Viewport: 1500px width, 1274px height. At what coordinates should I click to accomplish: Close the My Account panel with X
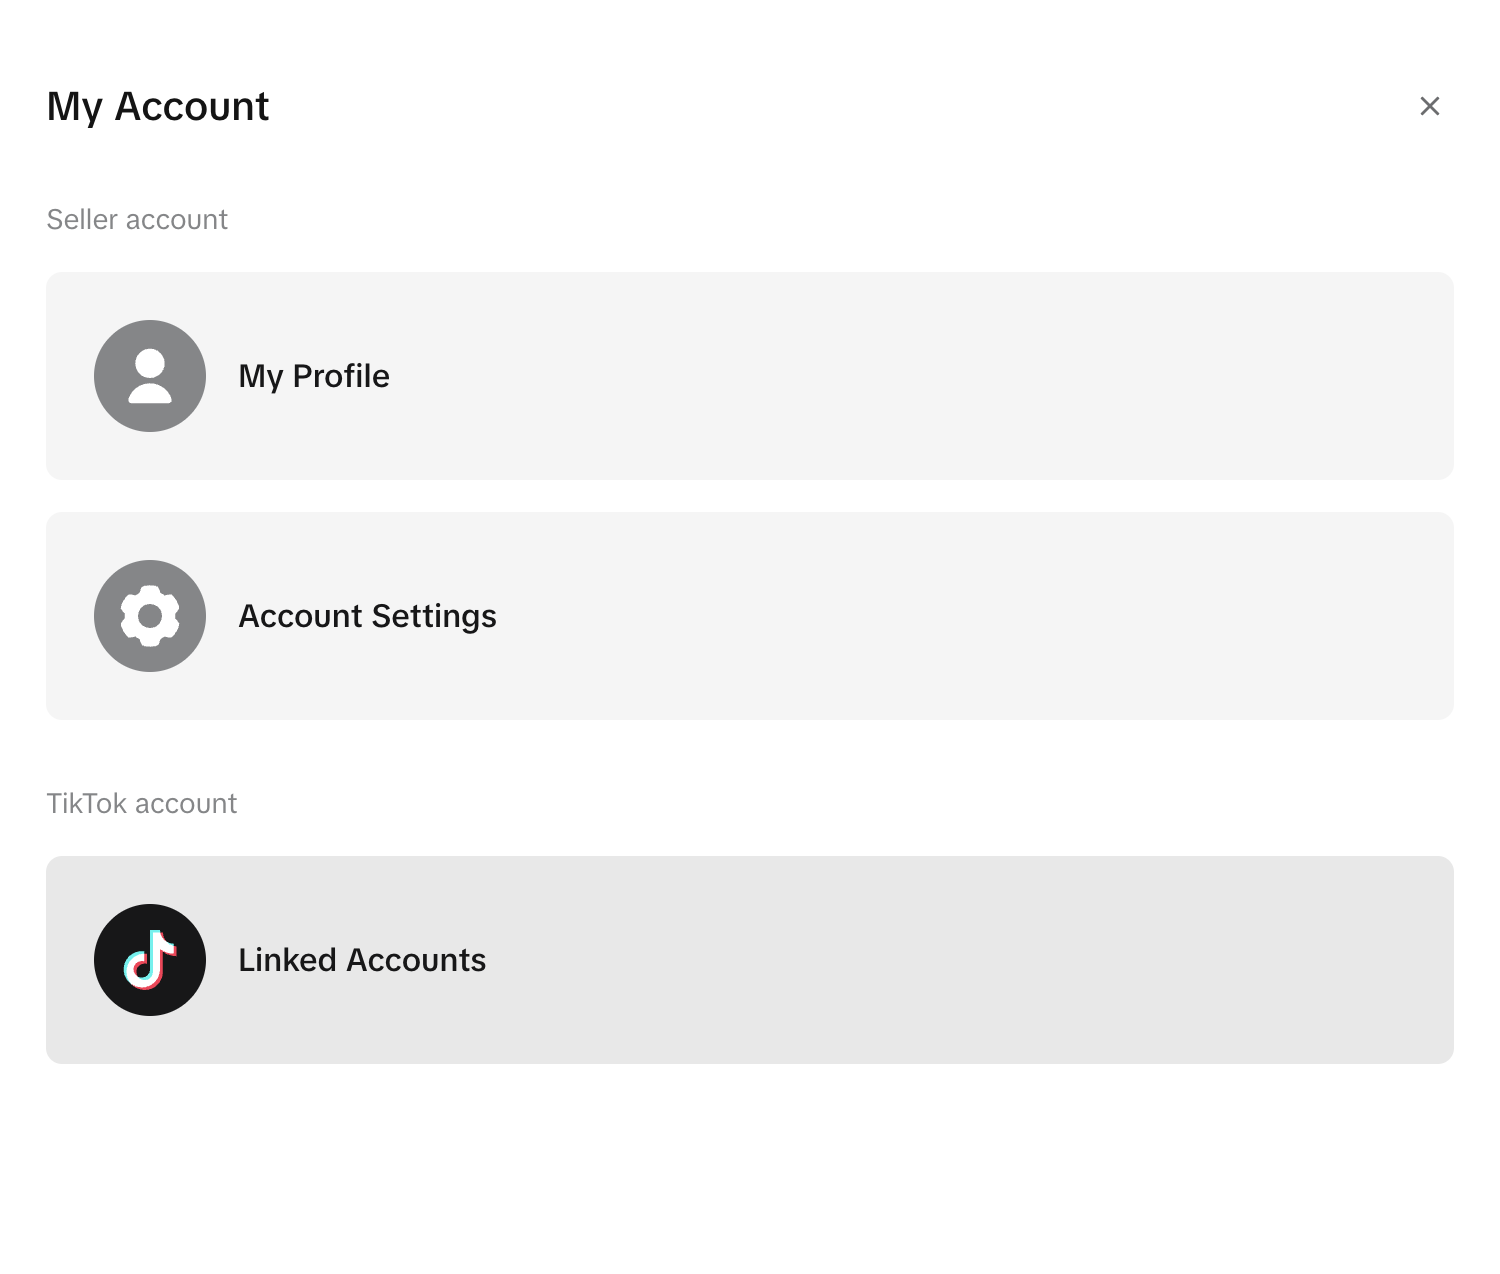click(1430, 106)
